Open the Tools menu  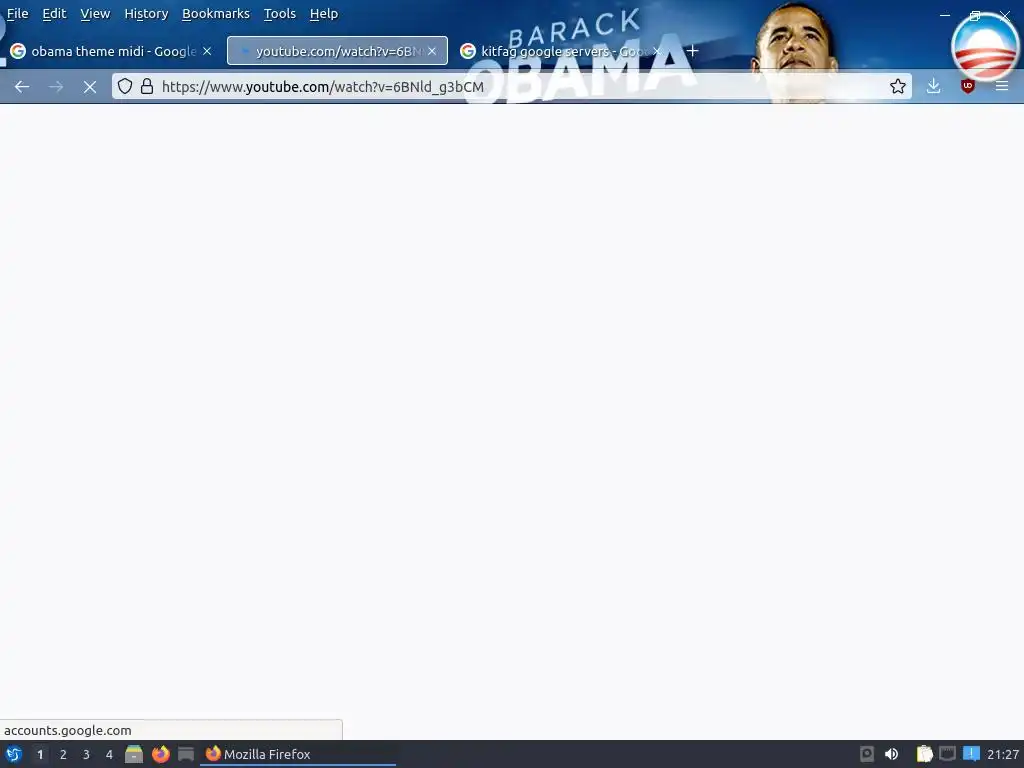[280, 14]
